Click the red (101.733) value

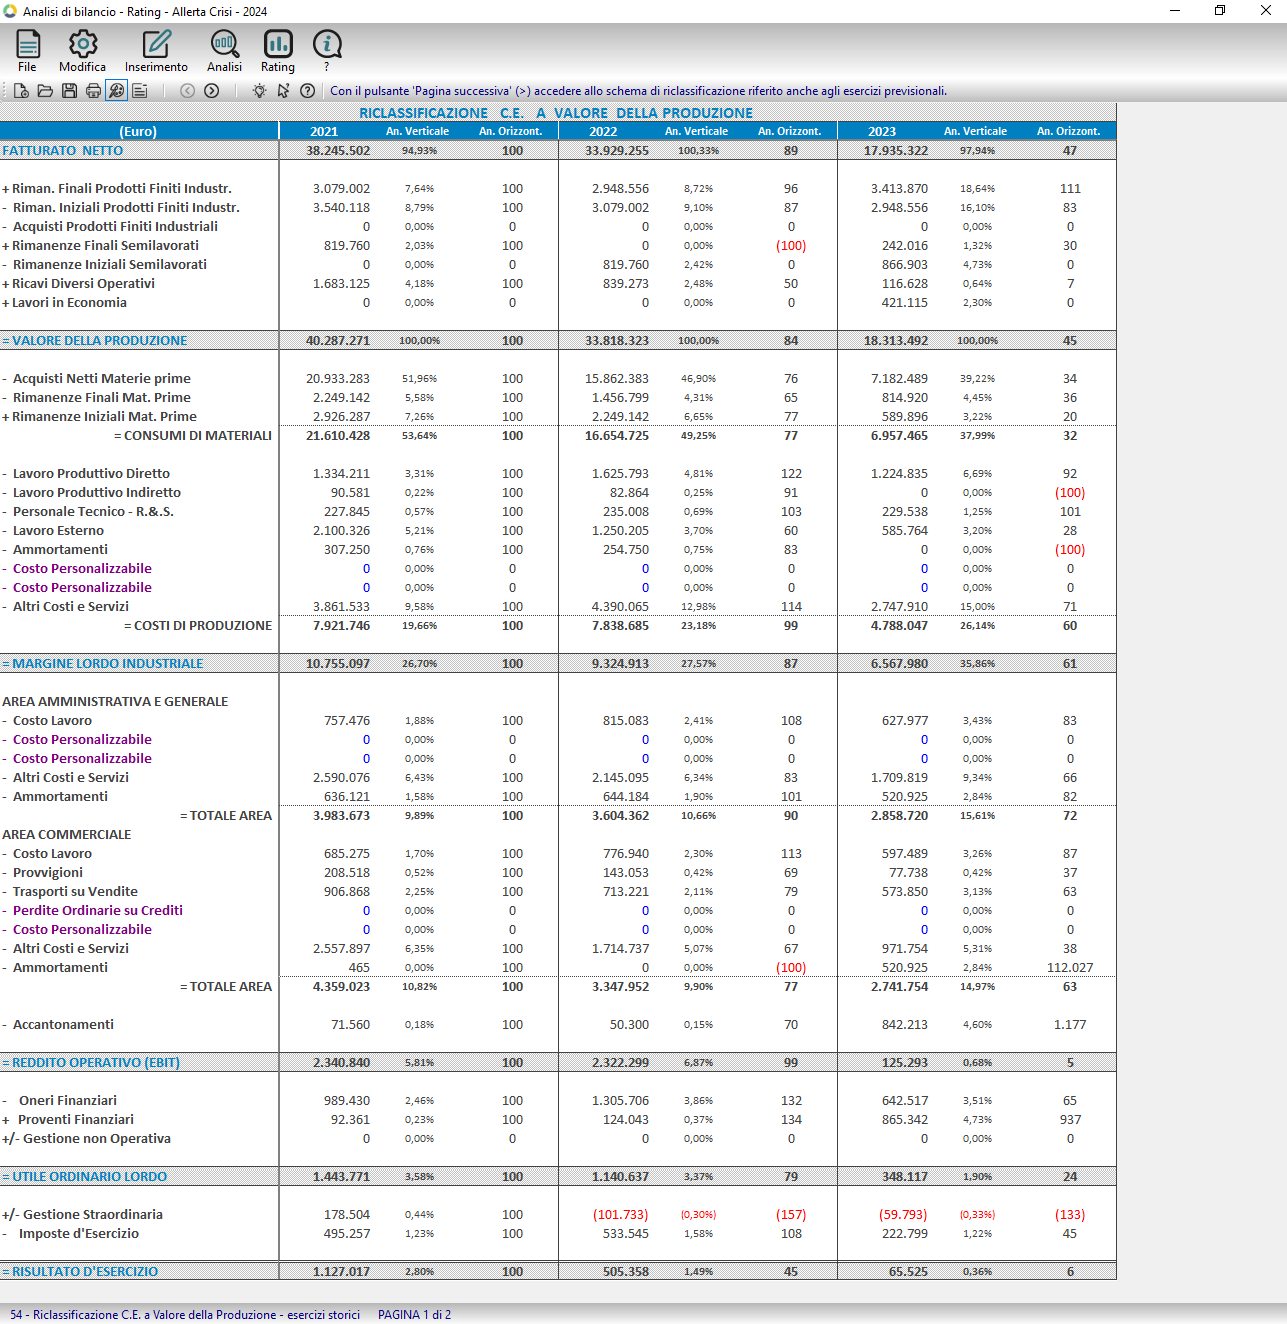[620, 1215]
